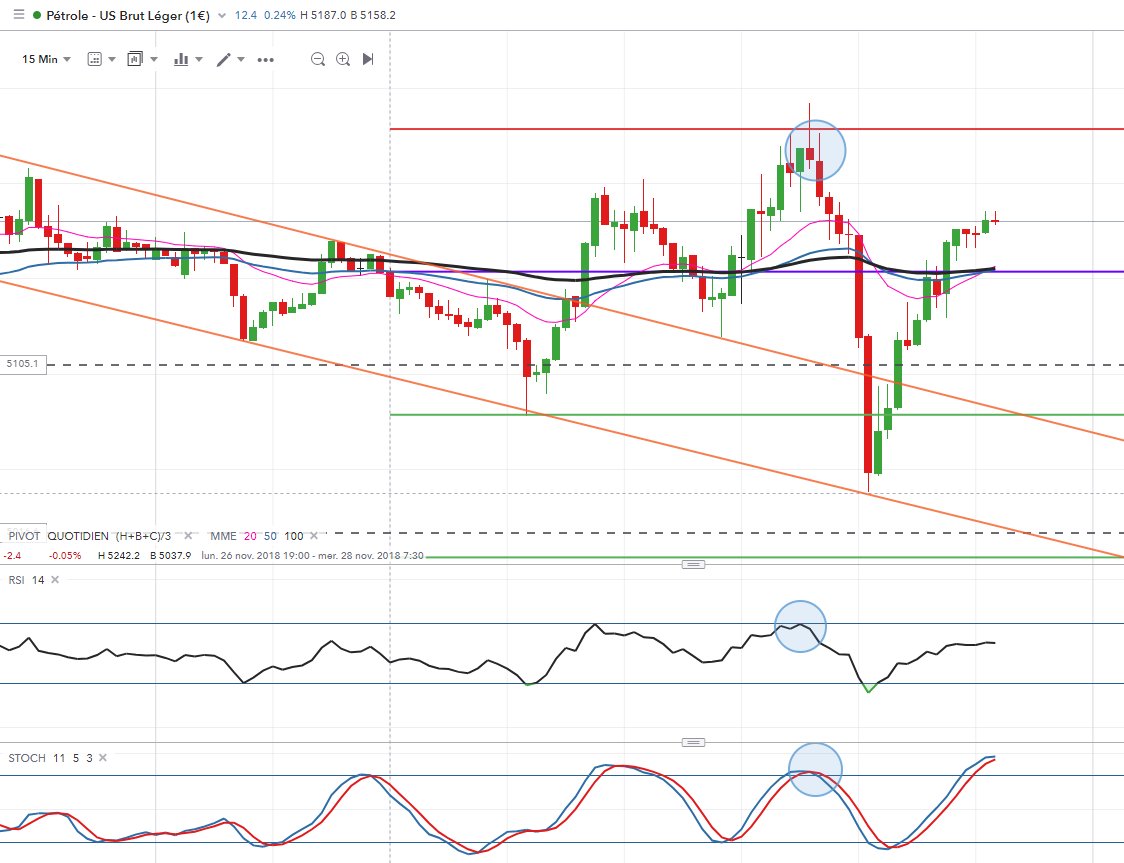Click the green market status dot
The image size is (1124, 863).
click(x=37, y=14)
